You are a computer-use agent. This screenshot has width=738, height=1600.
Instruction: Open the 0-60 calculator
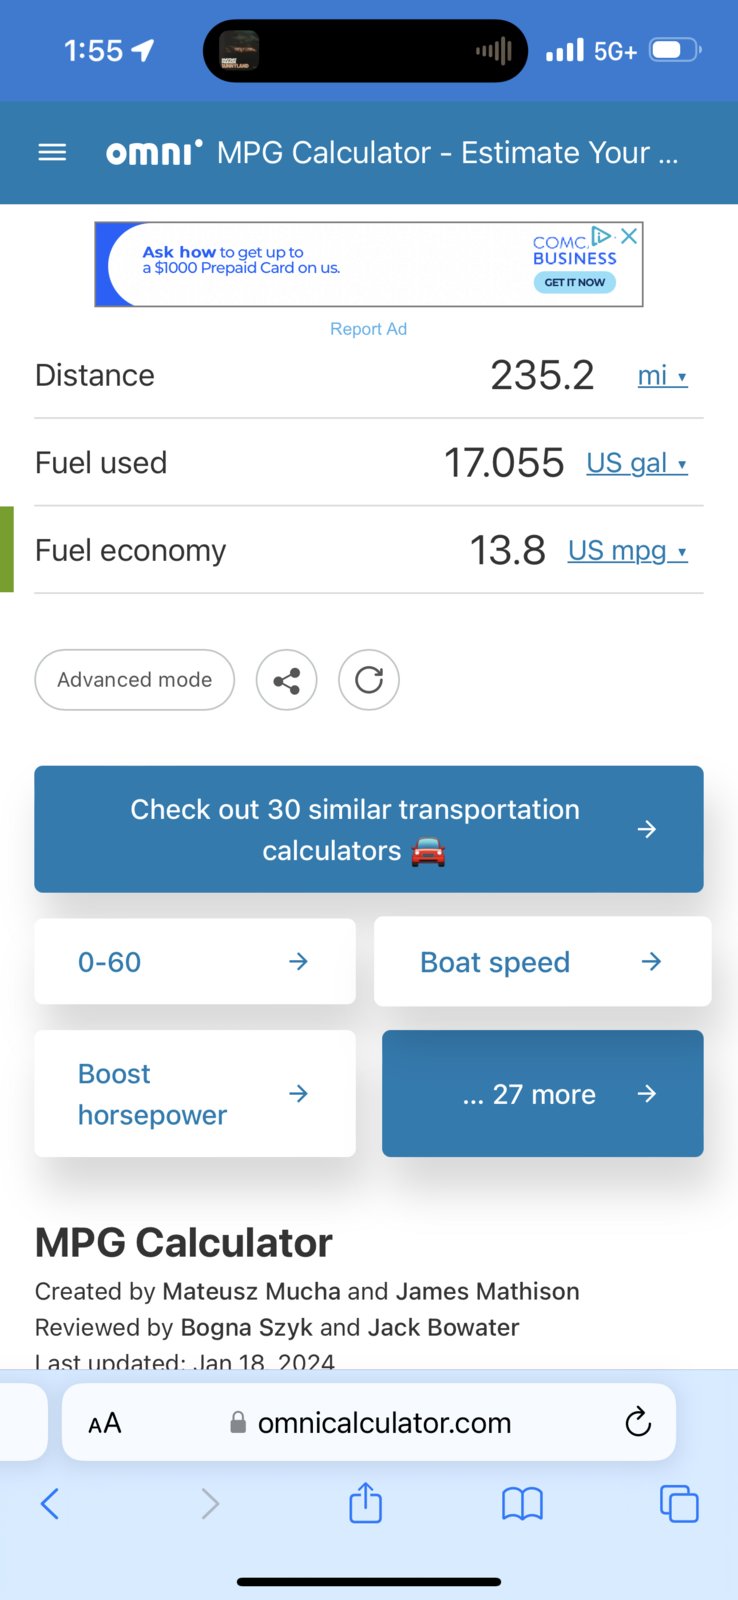[x=195, y=962]
